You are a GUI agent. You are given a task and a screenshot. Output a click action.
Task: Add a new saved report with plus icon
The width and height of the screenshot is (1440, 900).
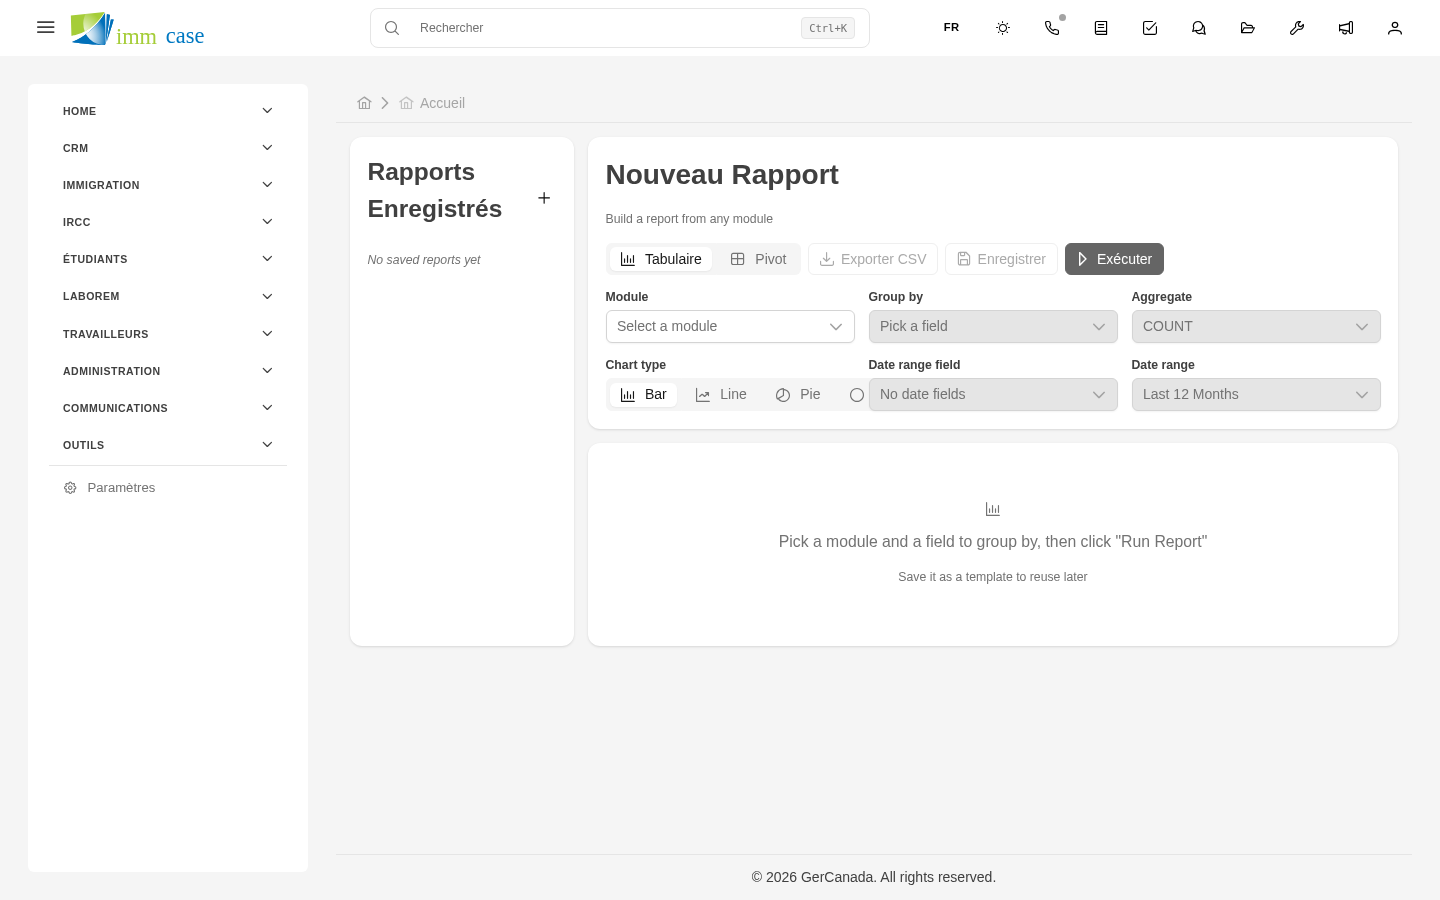[544, 198]
